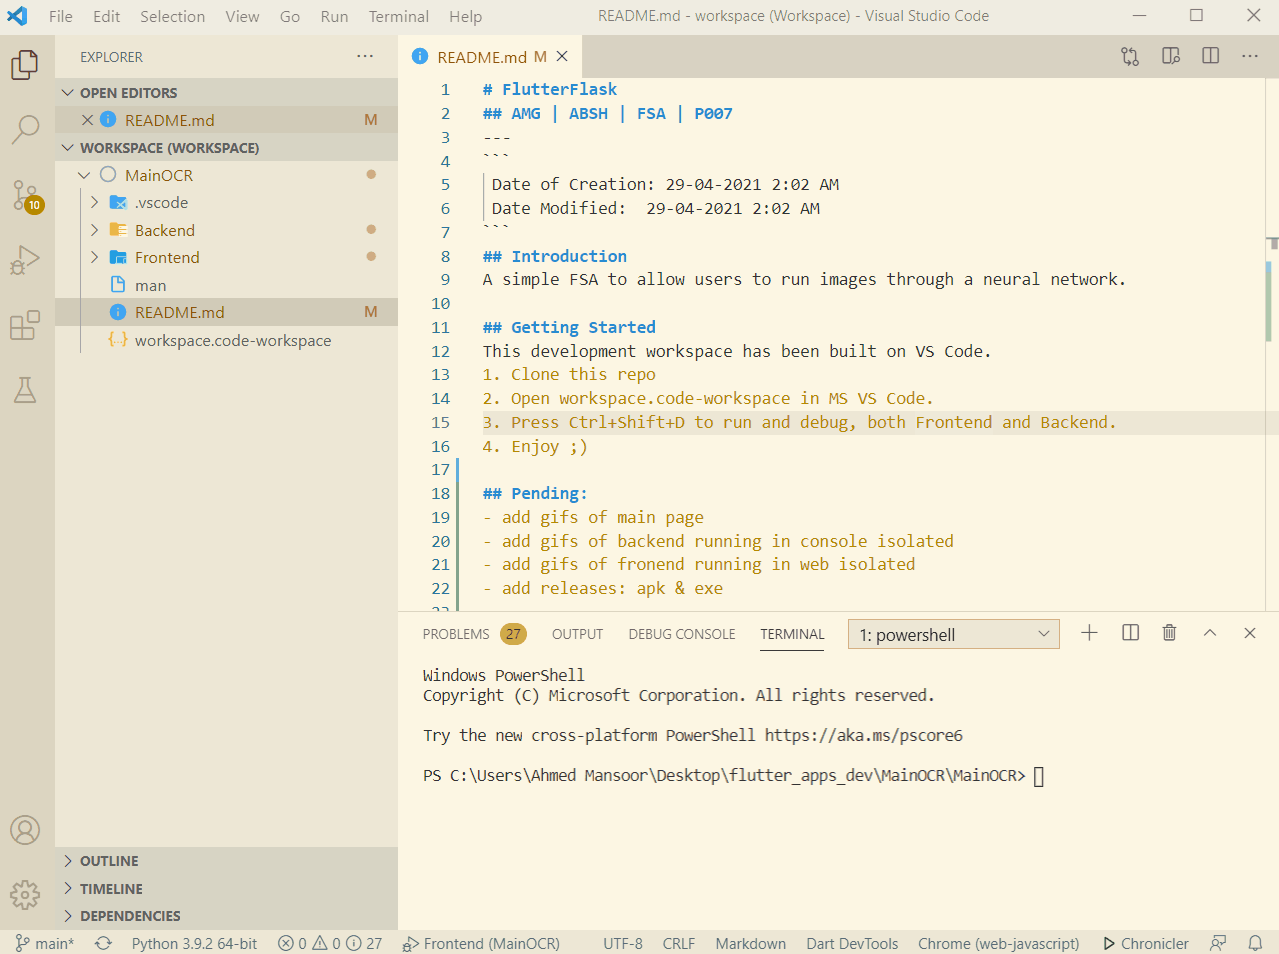1279x954 pixels.
Task: Open the Selection menu
Action: (172, 16)
